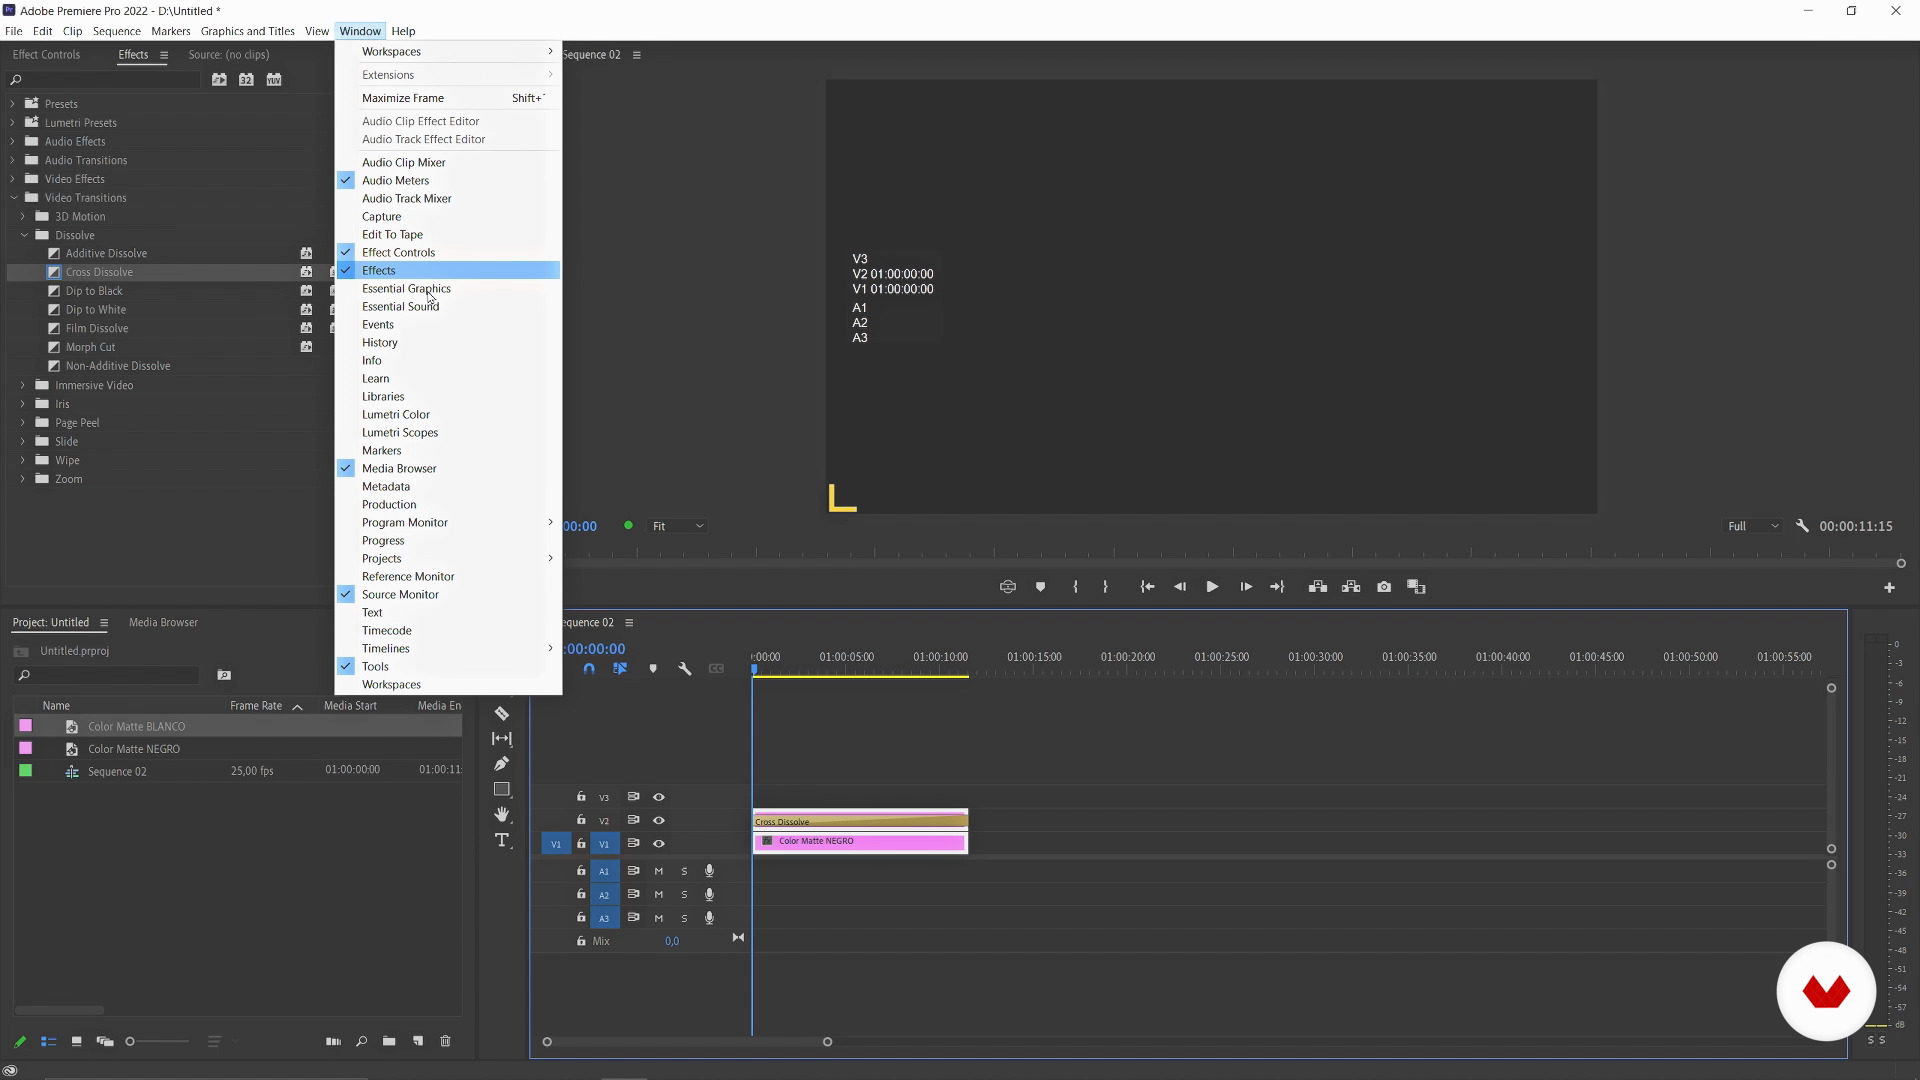Expand the Immersive Video folder
This screenshot has height=1080, width=1920.
[x=23, y=385]
